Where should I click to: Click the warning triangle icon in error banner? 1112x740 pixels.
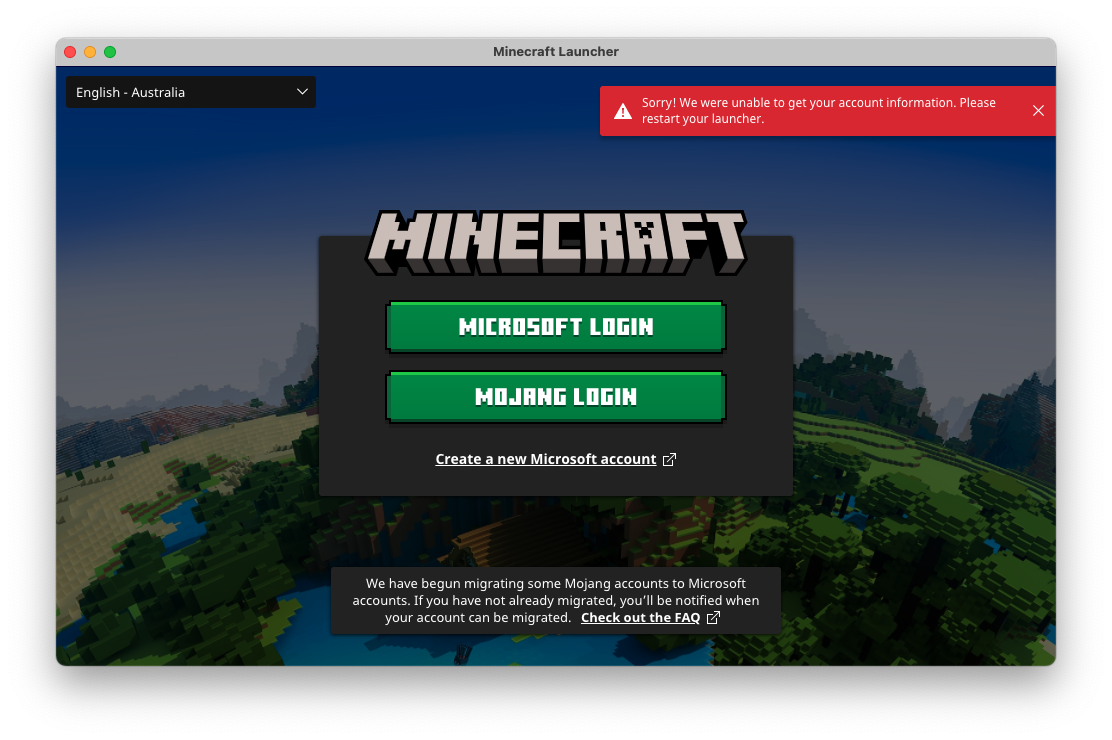(623, 111)
